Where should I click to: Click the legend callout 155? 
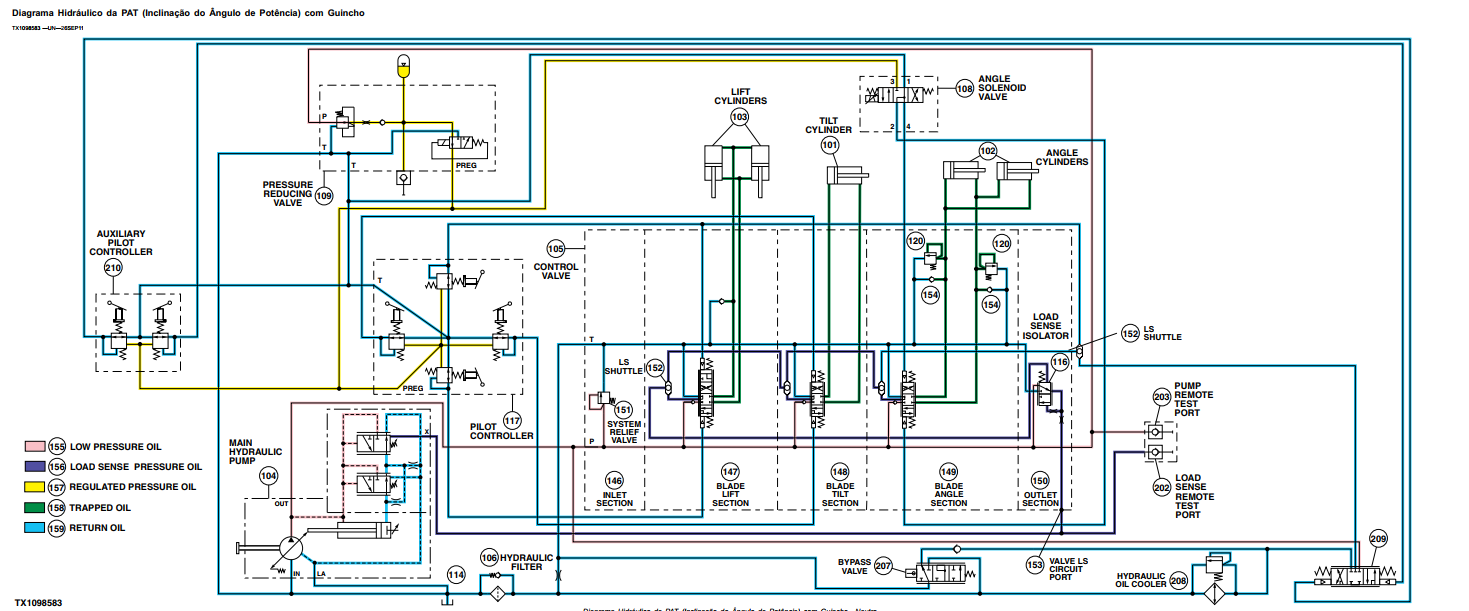click(x=56, y=447)
